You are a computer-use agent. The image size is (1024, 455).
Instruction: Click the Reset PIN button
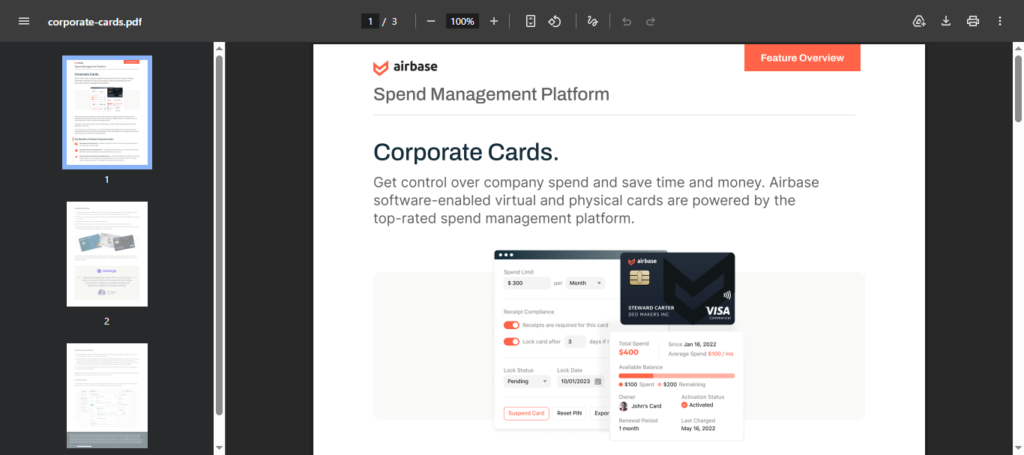tap(570, 413)
